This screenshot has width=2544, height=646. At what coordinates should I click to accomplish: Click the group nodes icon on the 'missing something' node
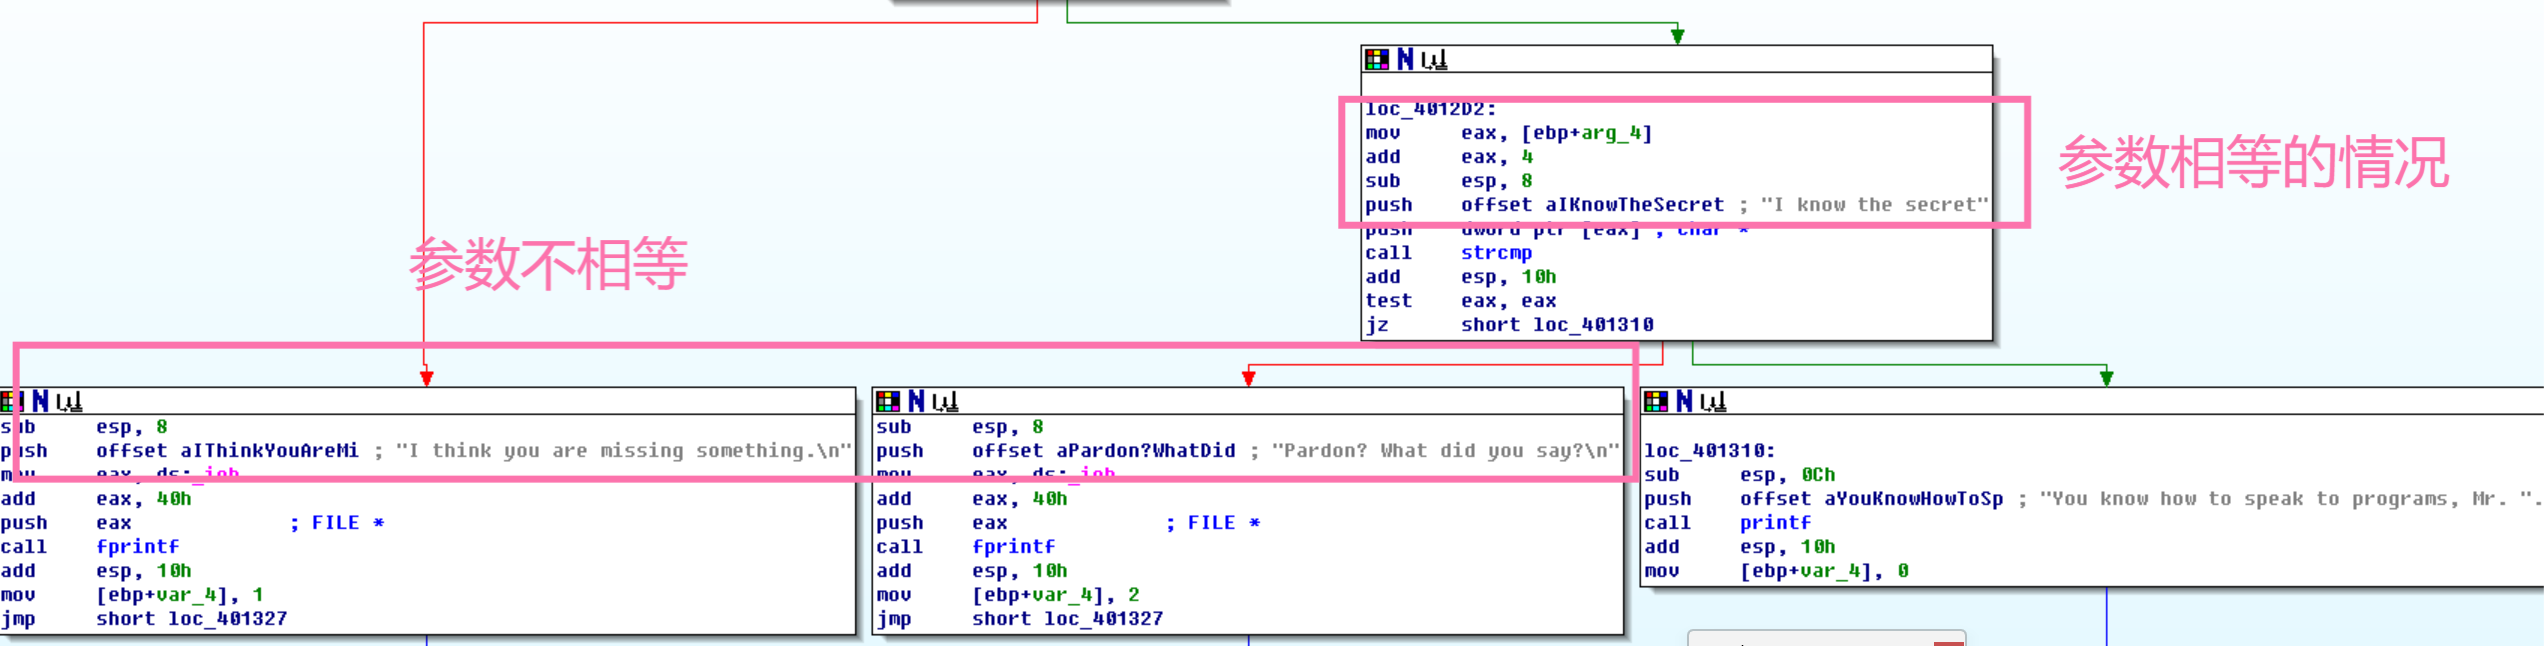click(x=69, y=402)
